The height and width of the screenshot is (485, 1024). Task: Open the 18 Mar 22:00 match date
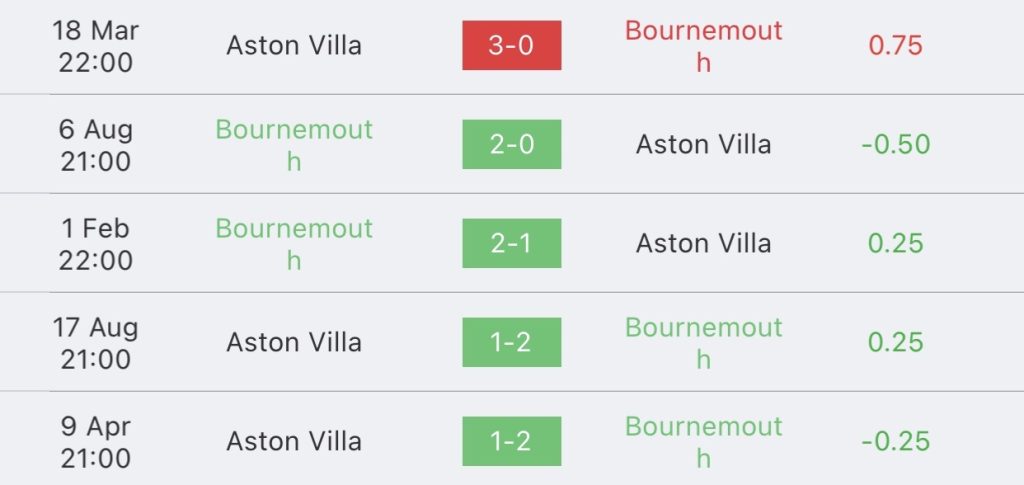(95, 46)
